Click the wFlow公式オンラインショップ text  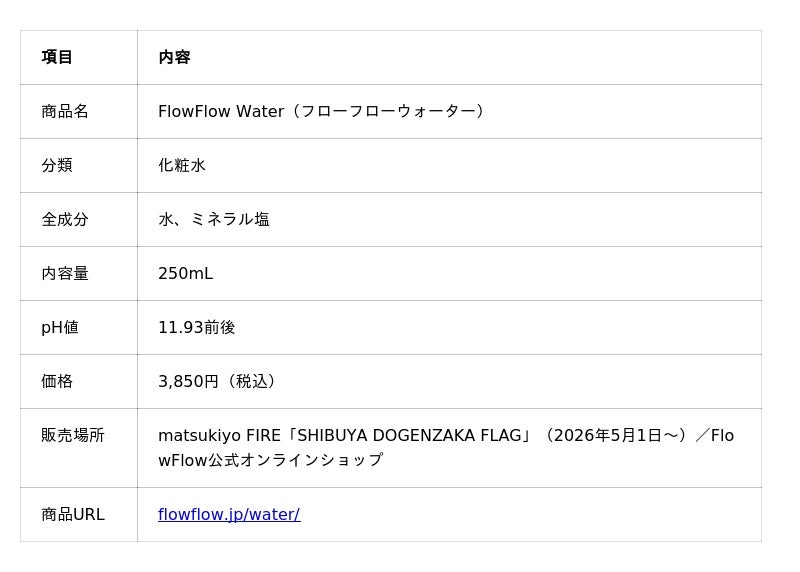(x=270, y=461)
